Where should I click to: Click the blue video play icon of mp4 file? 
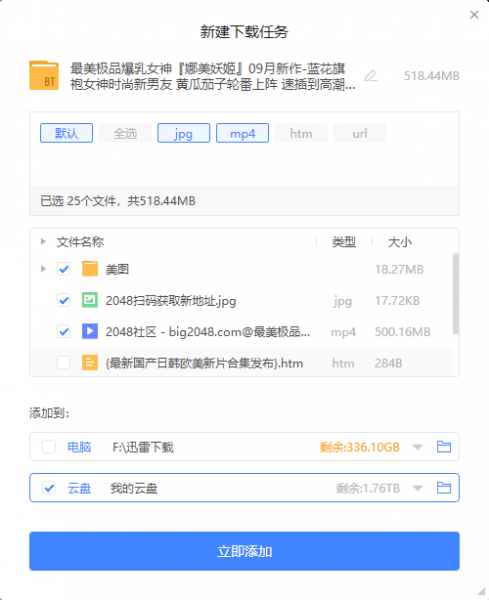point(90,331)
